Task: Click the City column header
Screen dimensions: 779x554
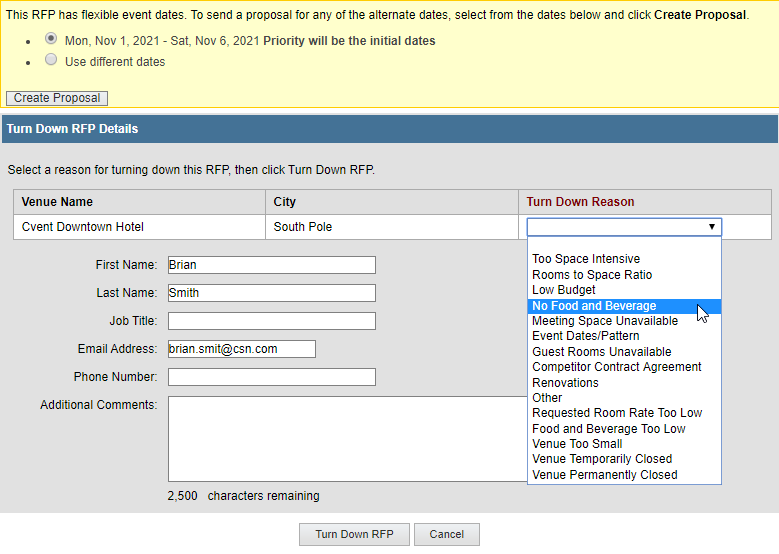Action: pos(391,202)
